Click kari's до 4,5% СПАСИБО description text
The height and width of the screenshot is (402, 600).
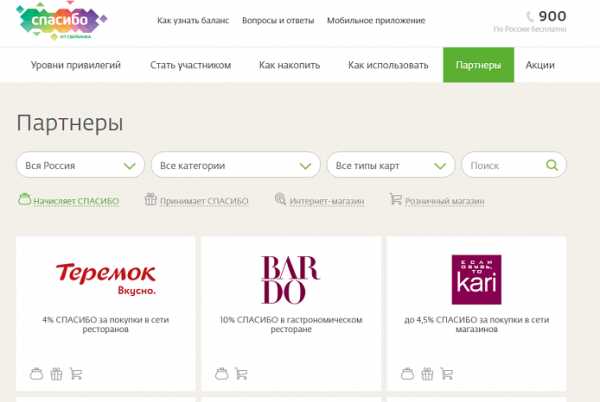[476, 324]
